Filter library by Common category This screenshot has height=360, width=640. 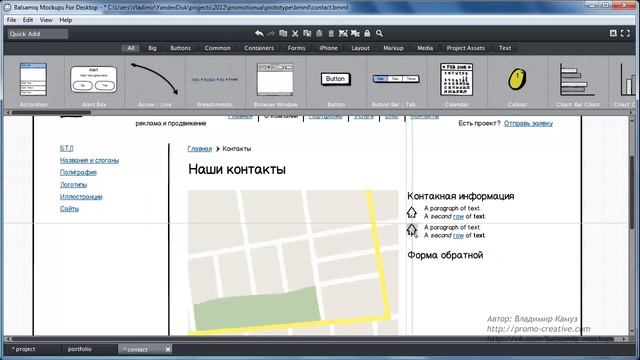point(218,48)
